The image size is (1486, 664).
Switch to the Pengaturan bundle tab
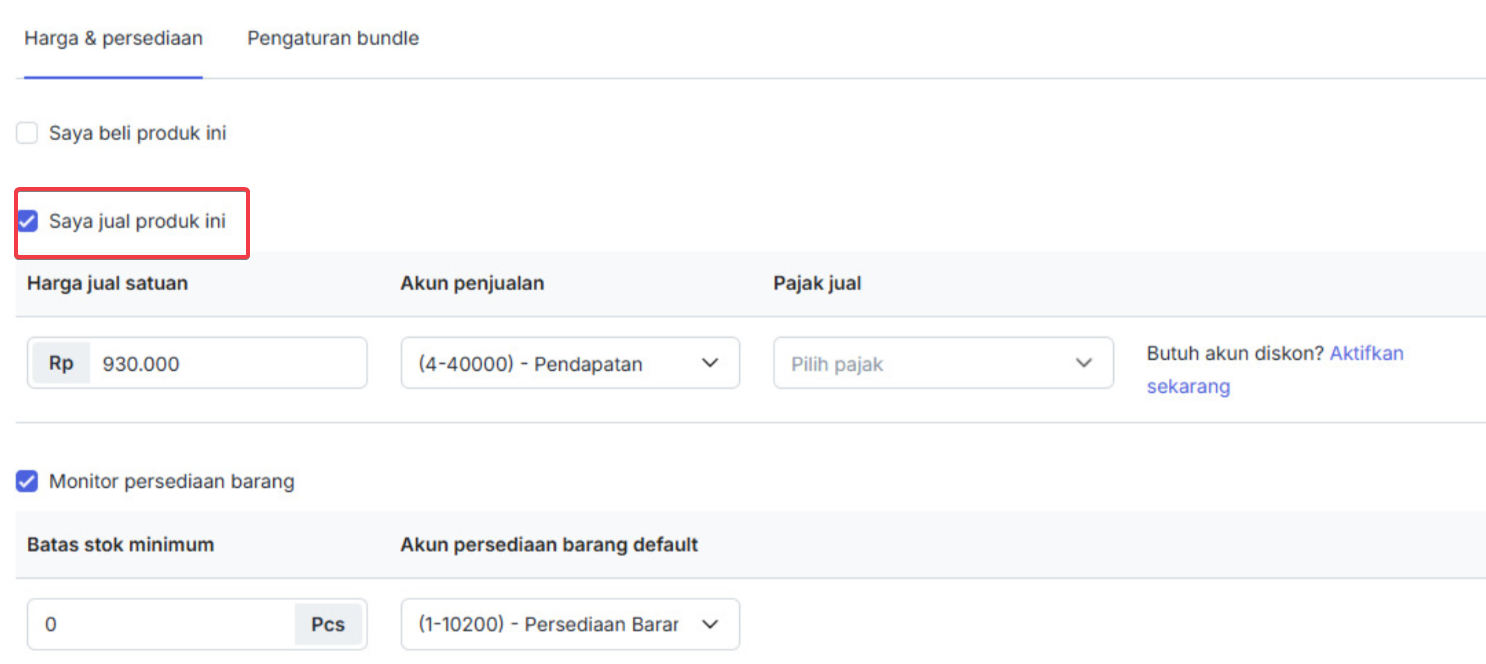[333, 39]
